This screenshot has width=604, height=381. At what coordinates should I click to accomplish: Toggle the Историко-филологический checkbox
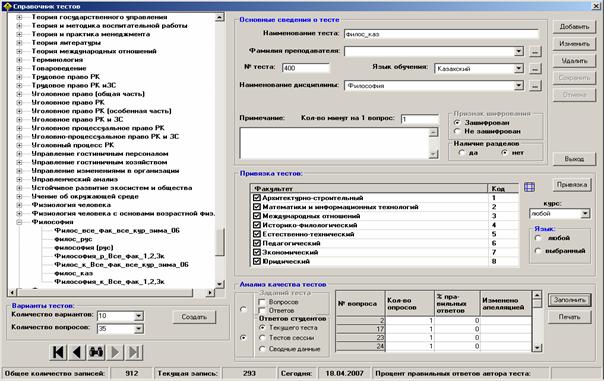tap(257, 225)
